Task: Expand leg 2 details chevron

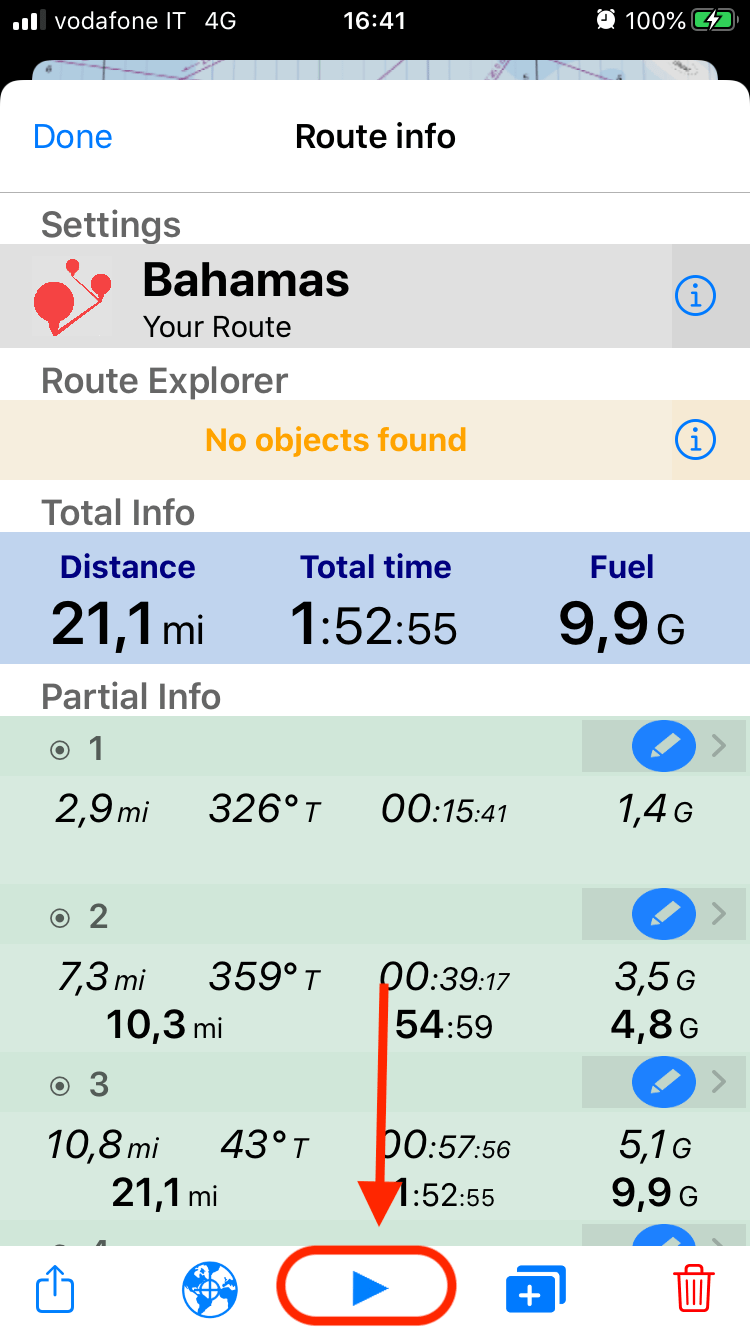Action: [719, 915]
